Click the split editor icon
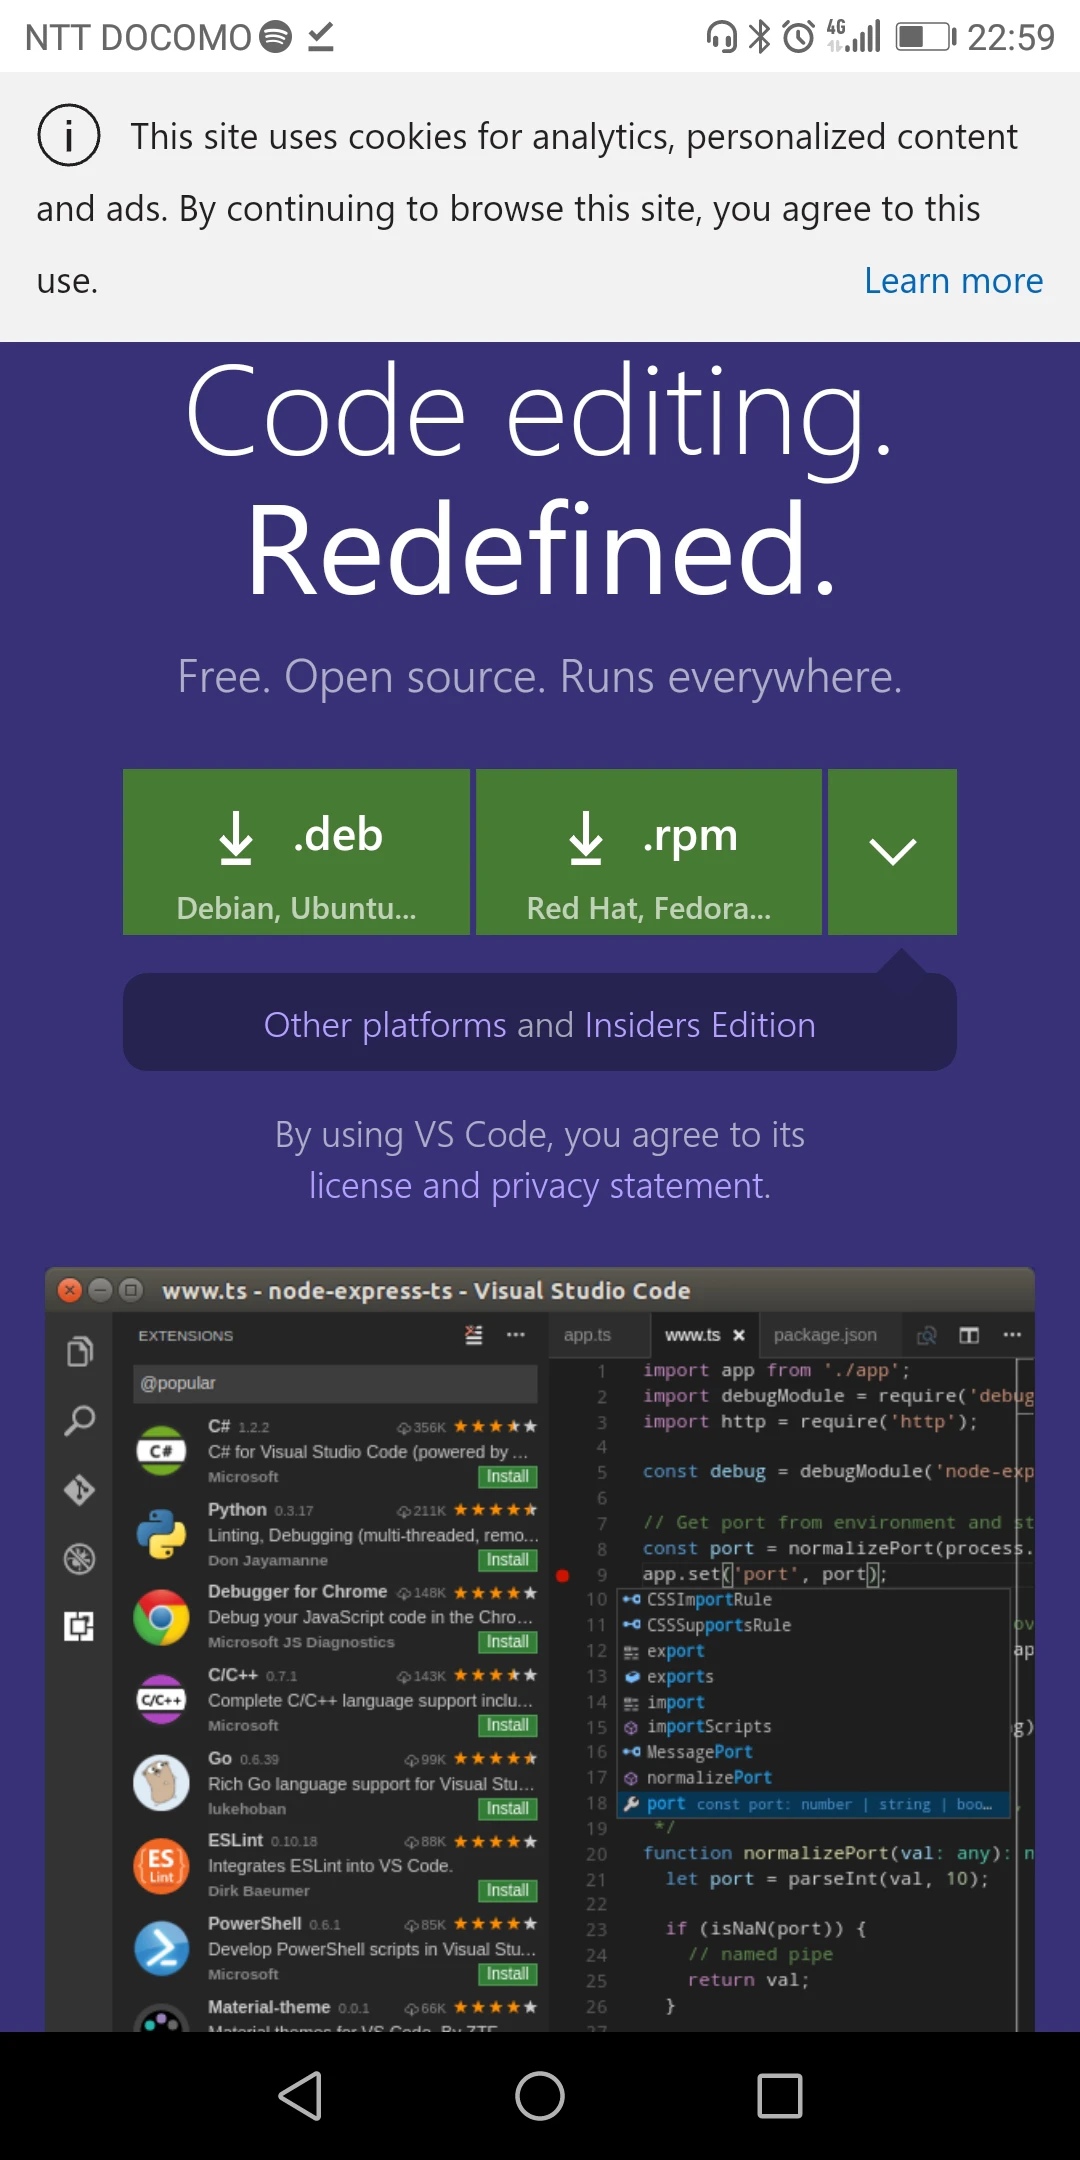Viewport: 1080px width, 2160px height. click(x=969, y=1335)
